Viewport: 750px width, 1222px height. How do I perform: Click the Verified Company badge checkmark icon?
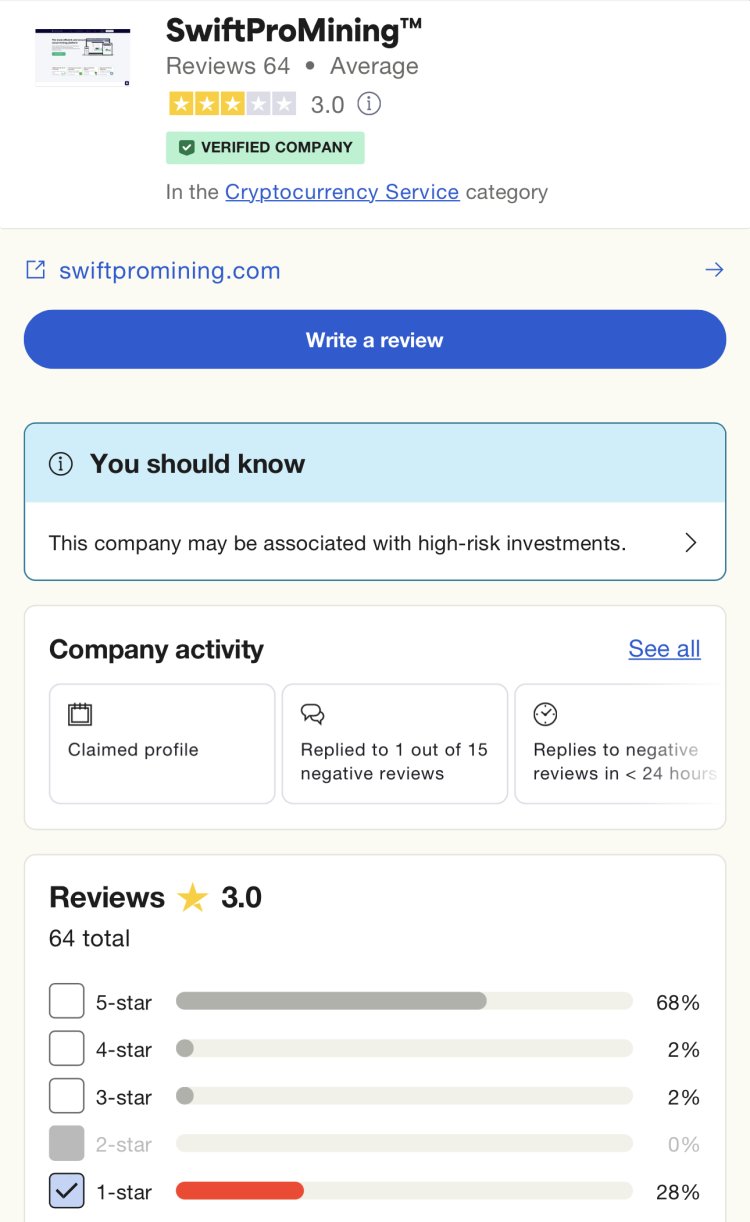pos(187,147)
